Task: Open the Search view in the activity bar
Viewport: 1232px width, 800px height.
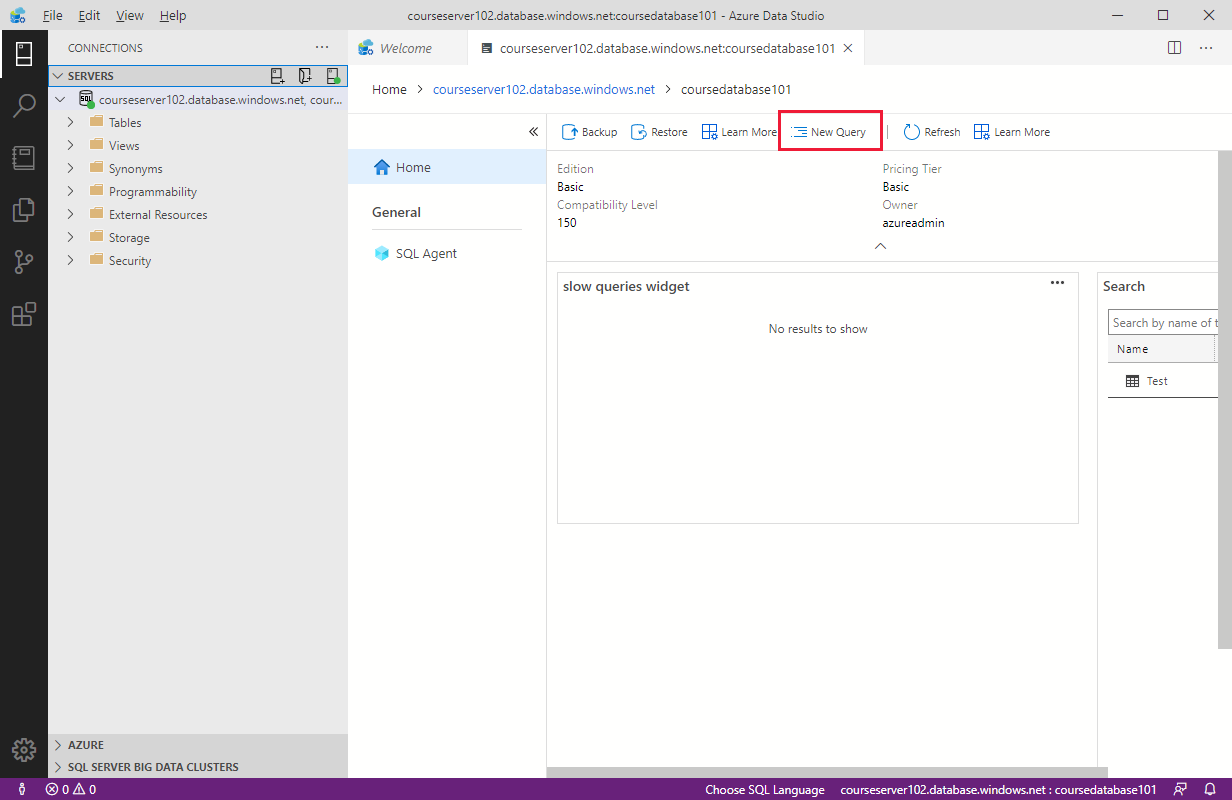Action: tap(24, 105)
